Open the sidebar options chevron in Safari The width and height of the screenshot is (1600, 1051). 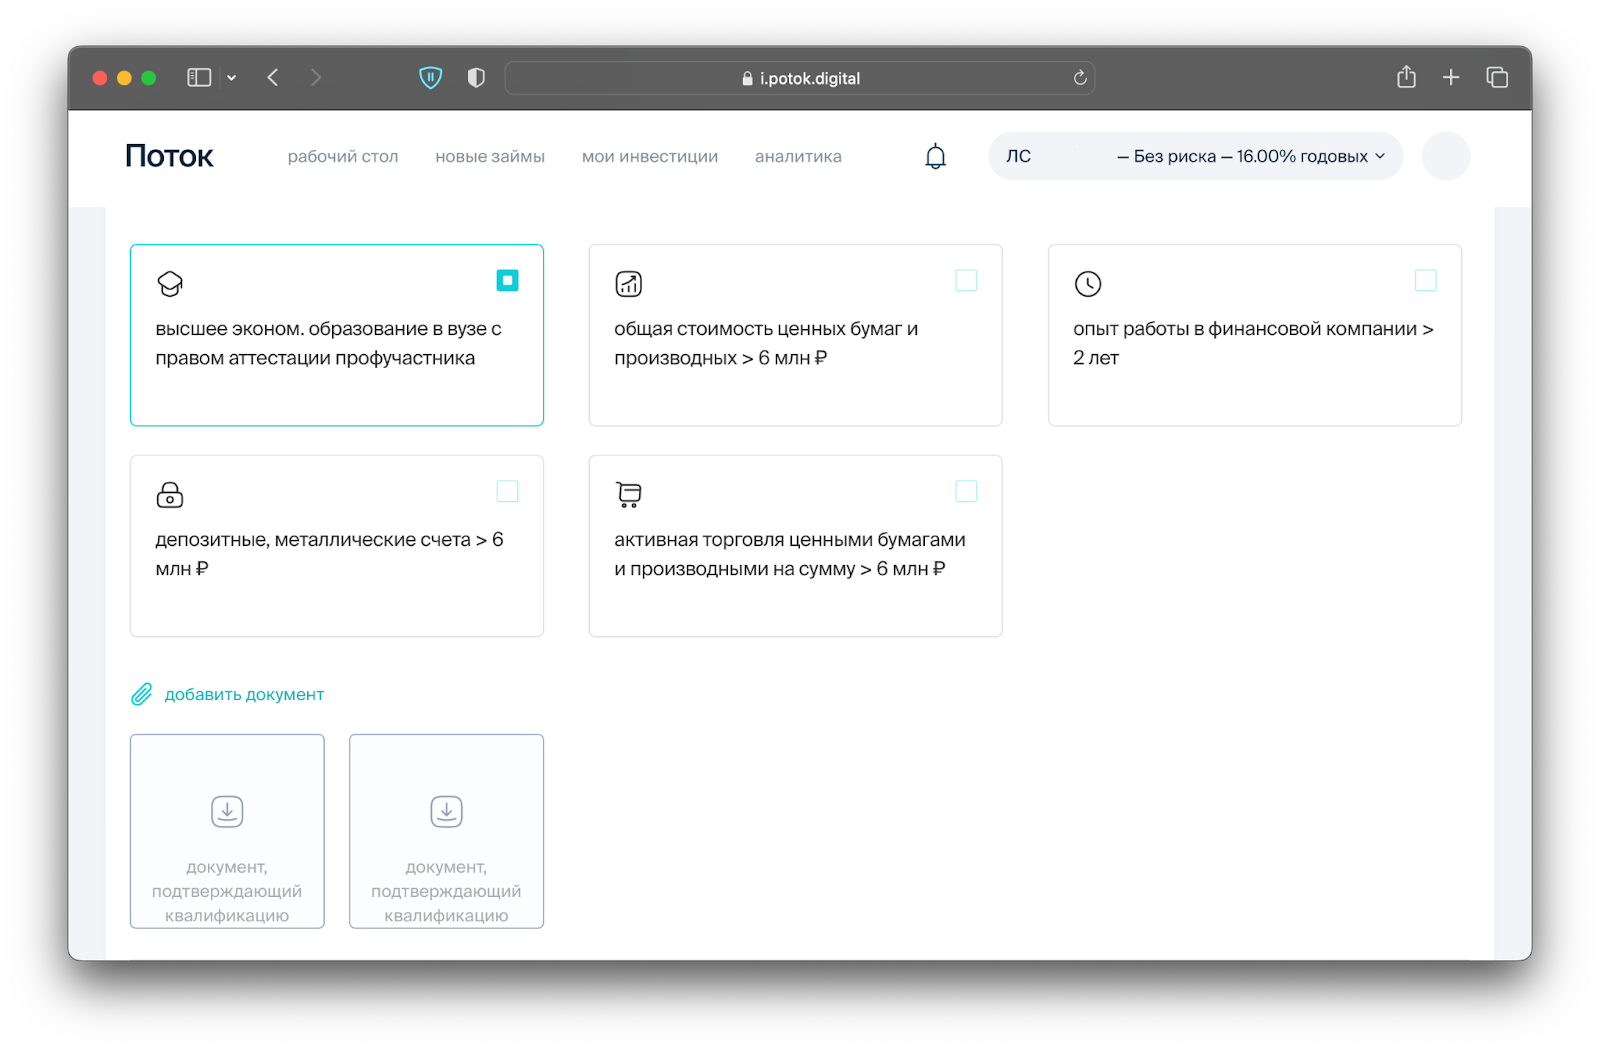[231, 77]
